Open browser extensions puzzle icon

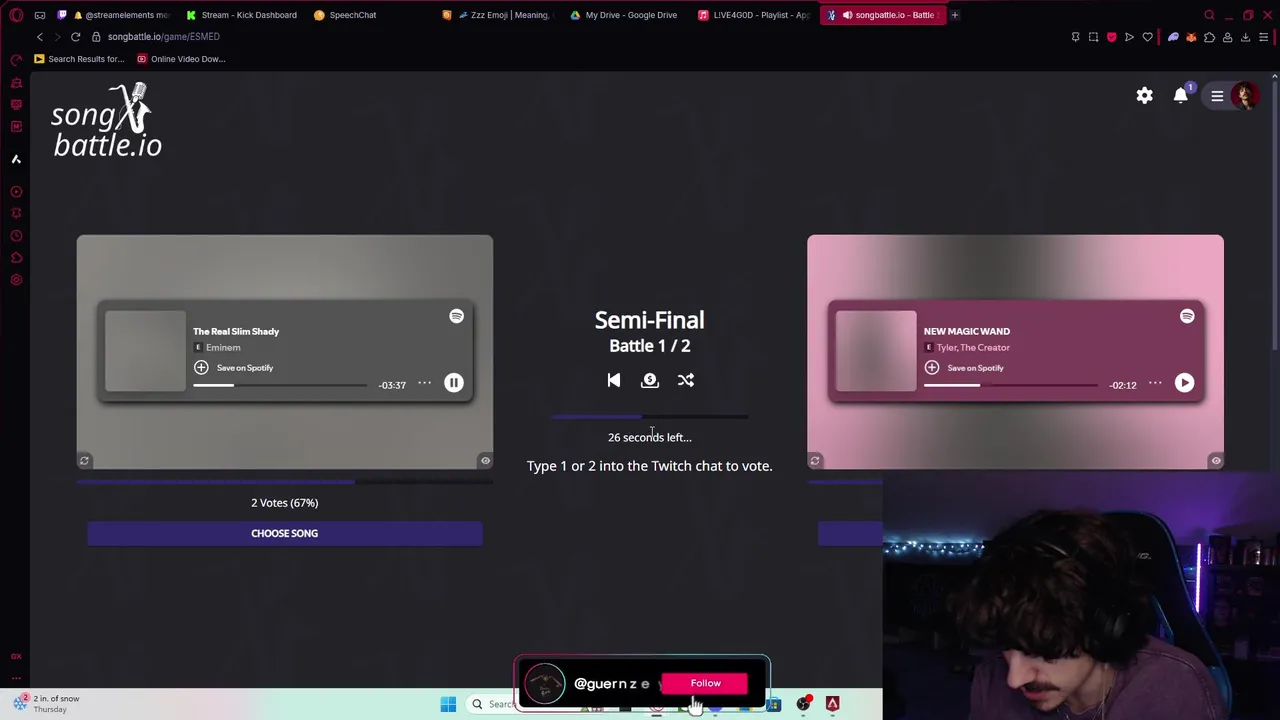point(1209,37)
